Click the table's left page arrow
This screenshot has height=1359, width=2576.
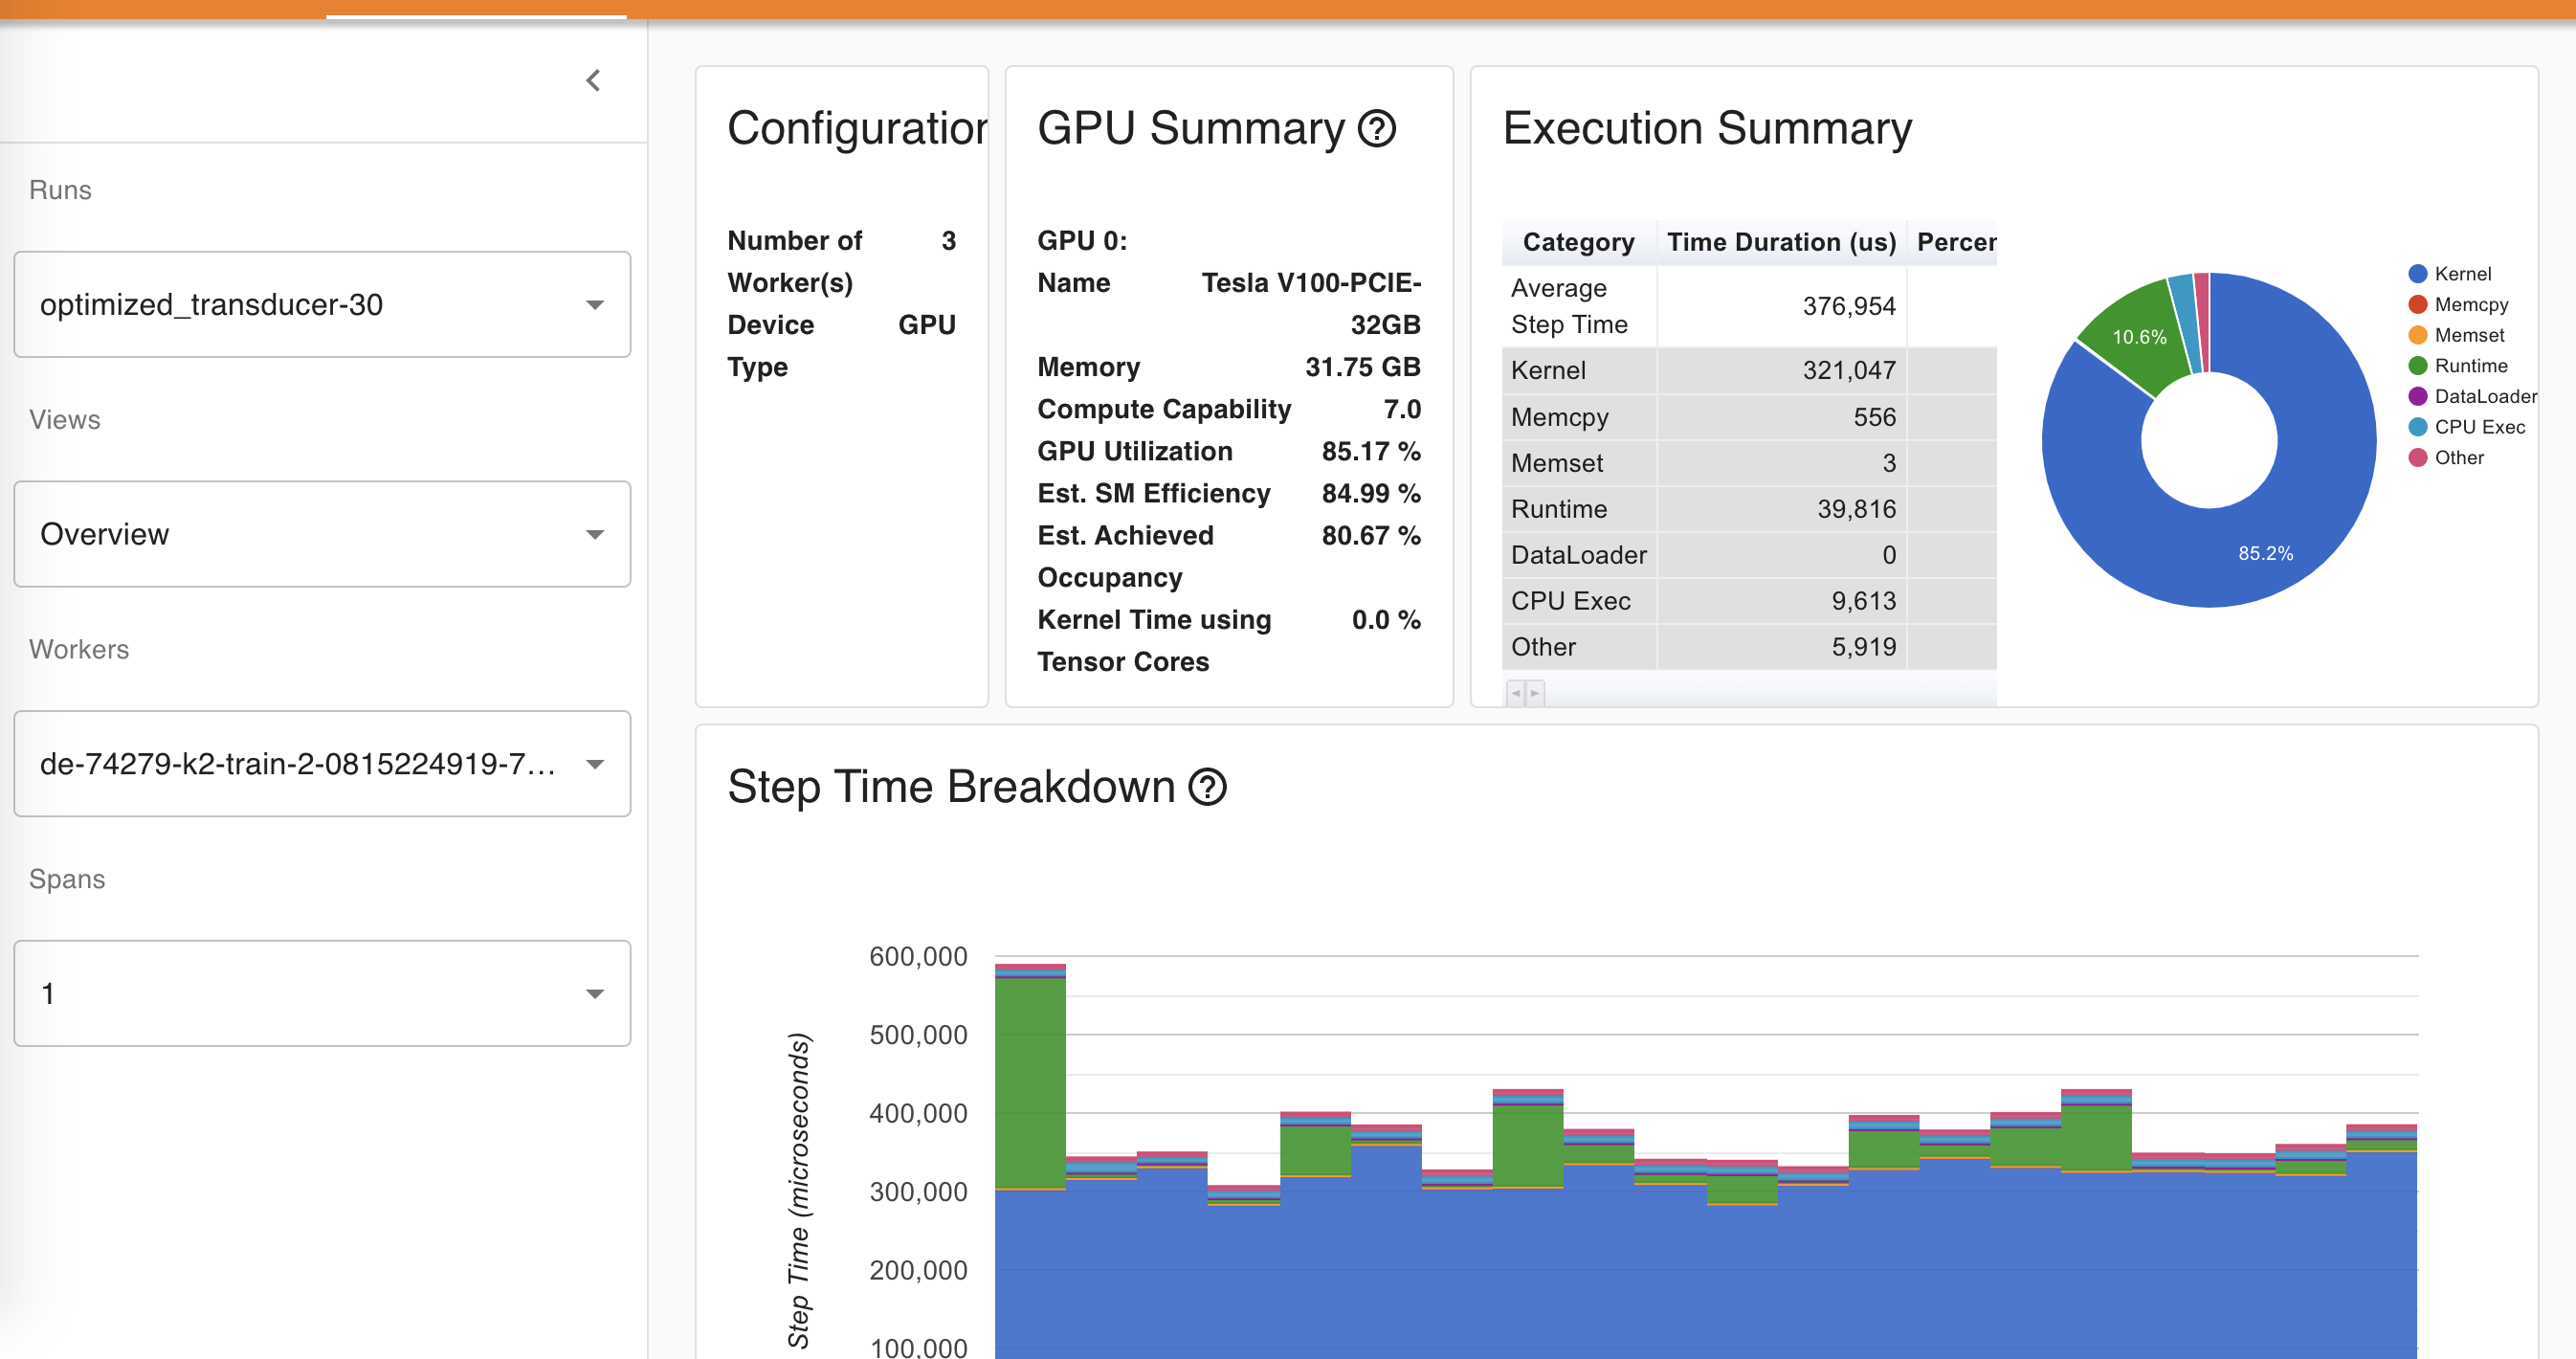(1516, 692)
